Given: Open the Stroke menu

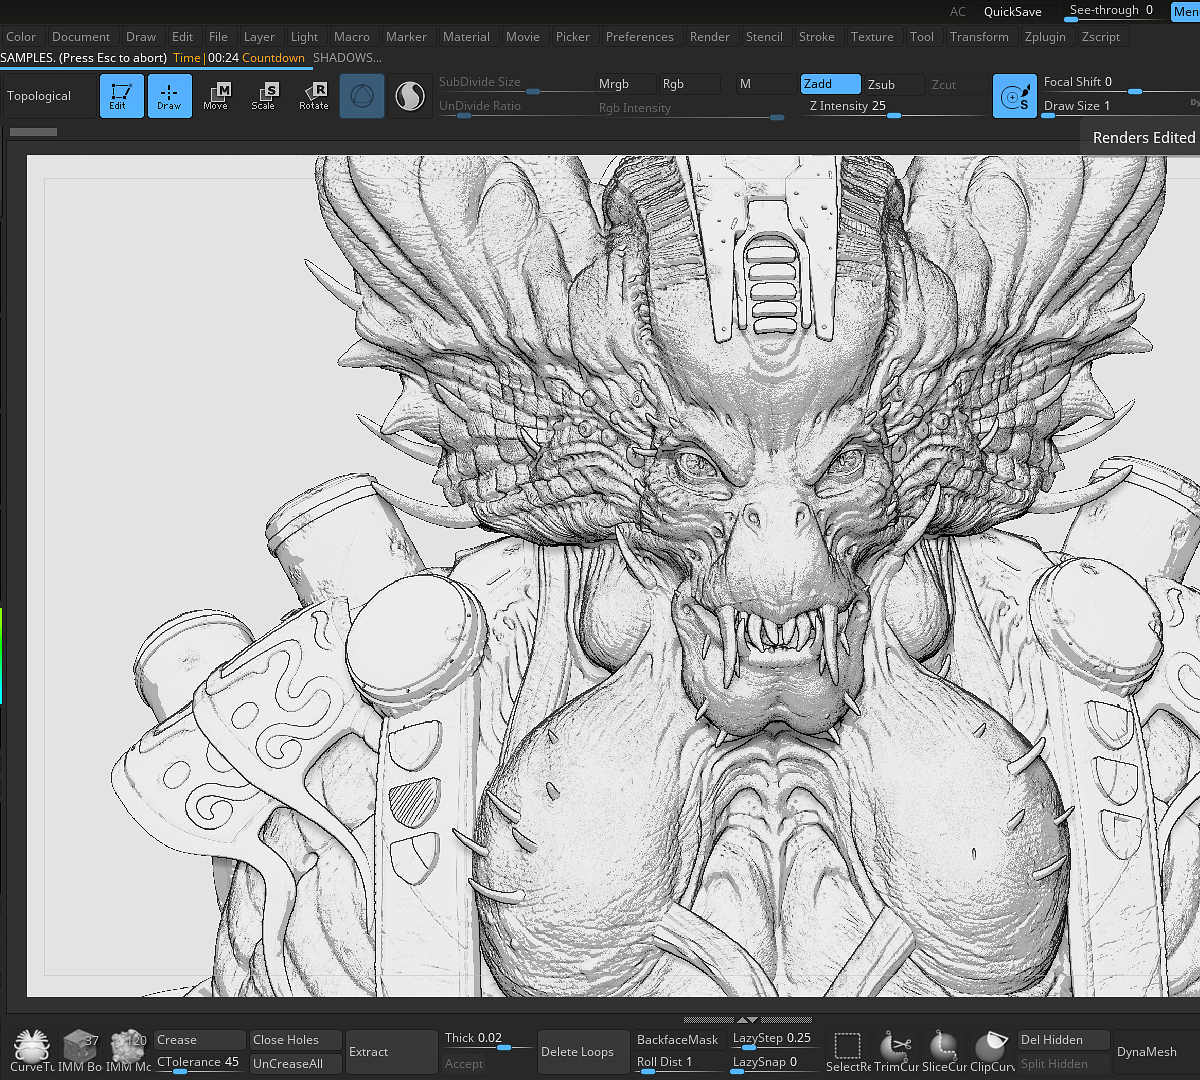Looking at the screenshot, I should click(816, 37).
